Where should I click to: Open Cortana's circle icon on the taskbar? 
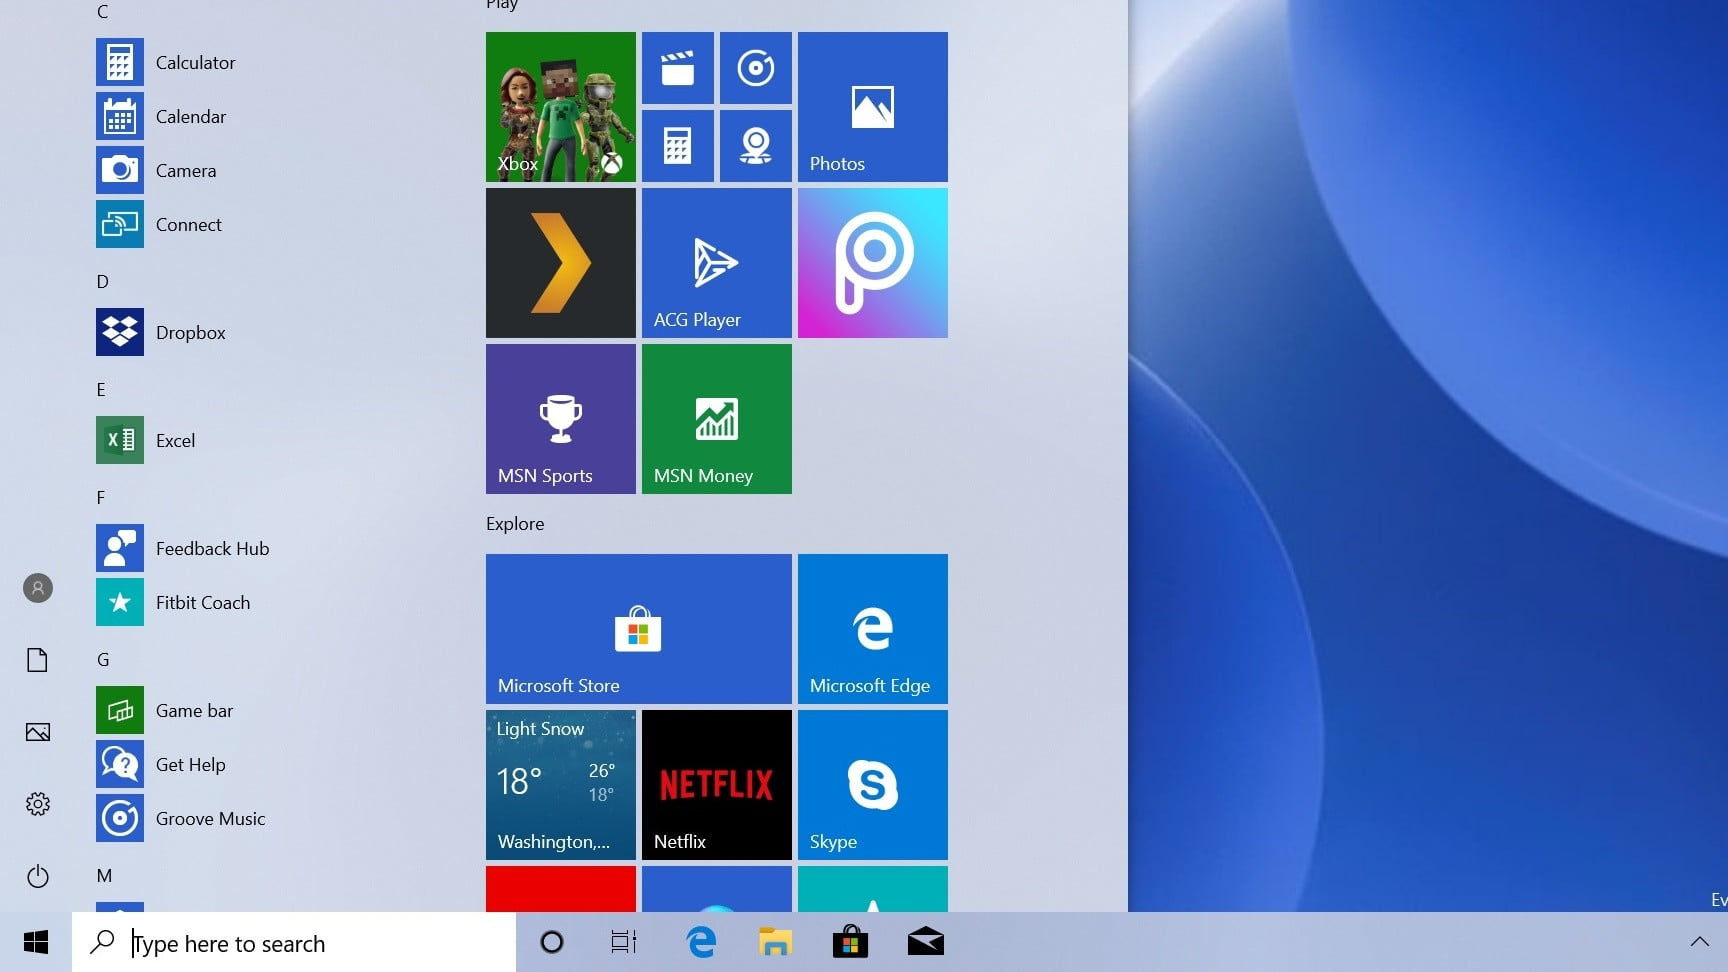551,941
